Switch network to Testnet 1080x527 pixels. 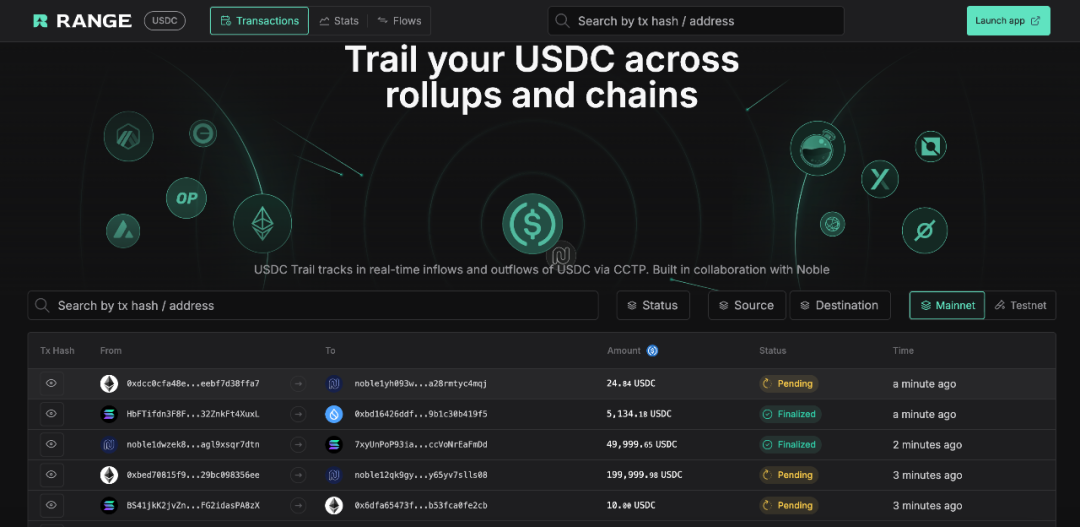(x=1020, y=306)
